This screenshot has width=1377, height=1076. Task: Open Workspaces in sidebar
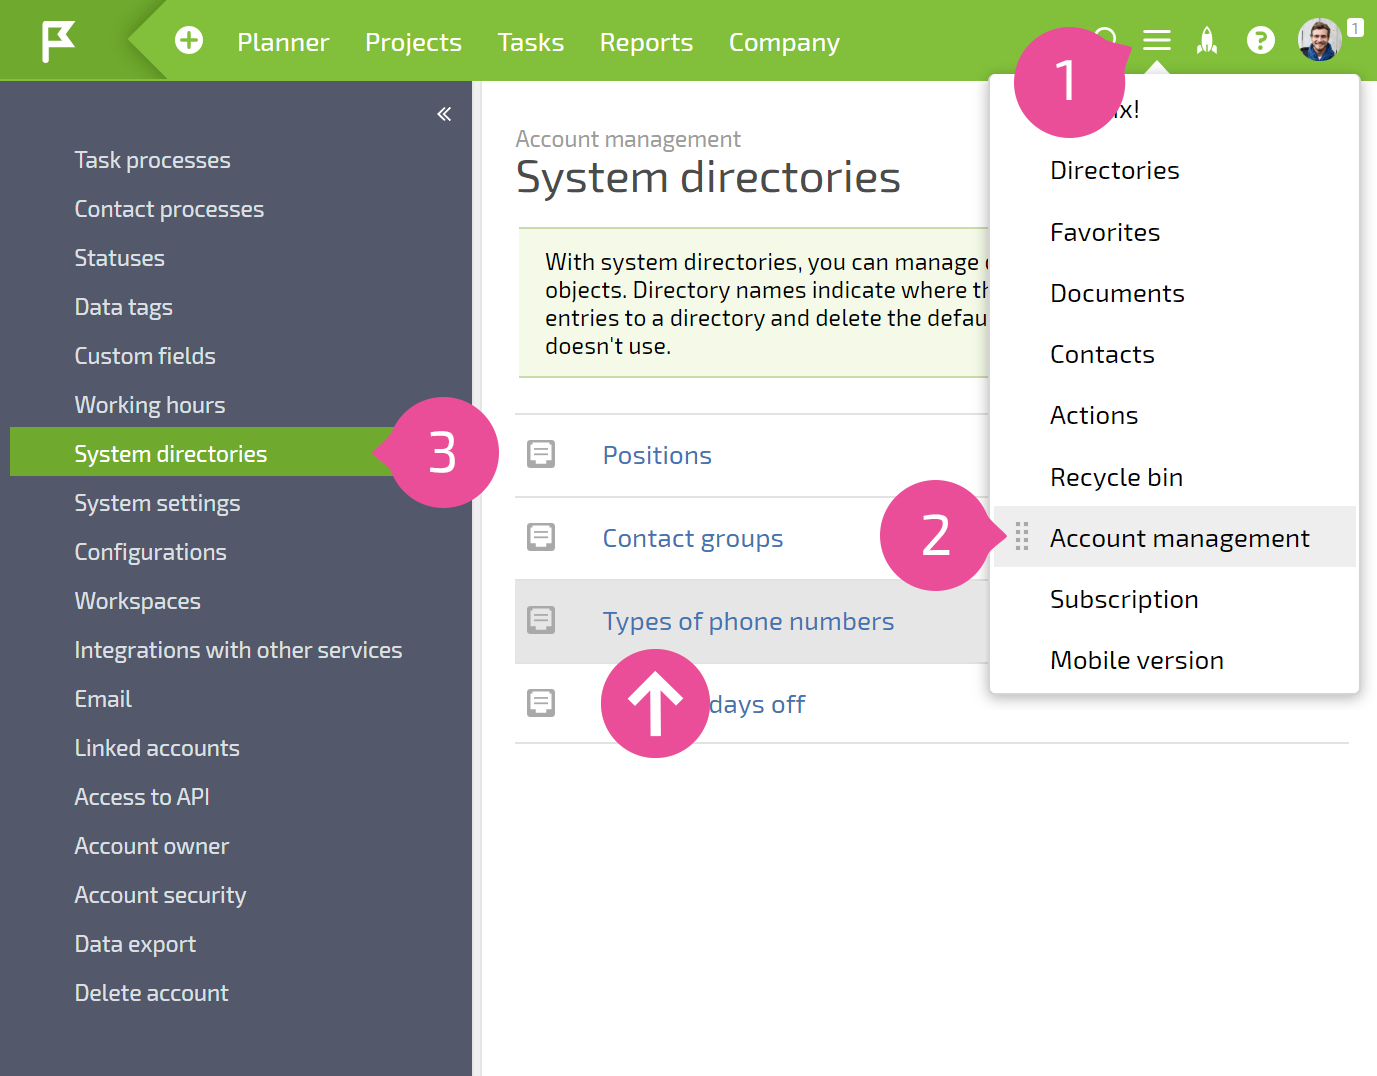(x=137, y=601)
